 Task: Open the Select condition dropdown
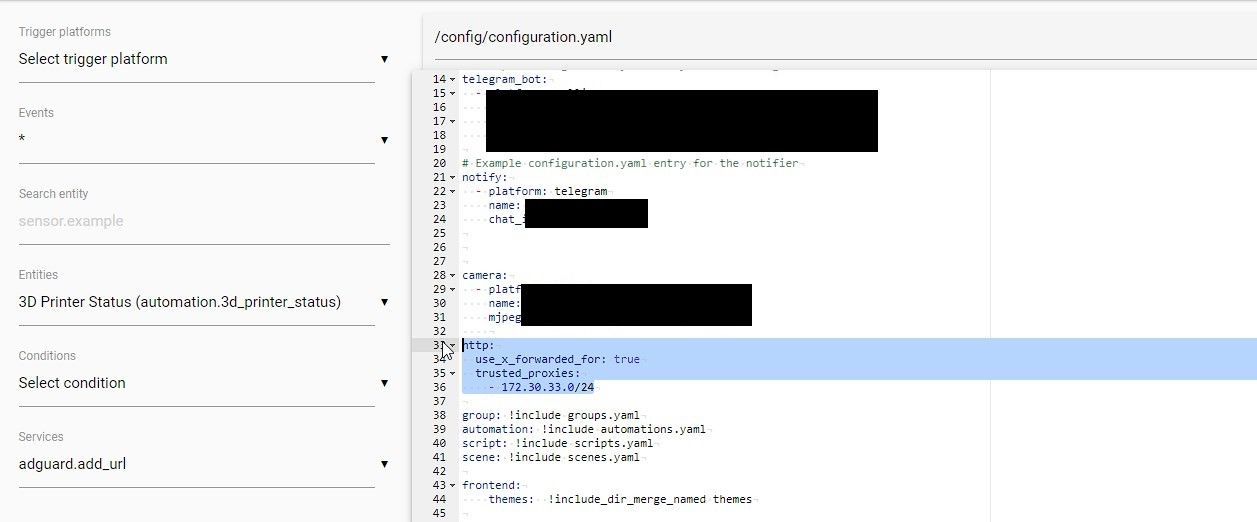204,383
